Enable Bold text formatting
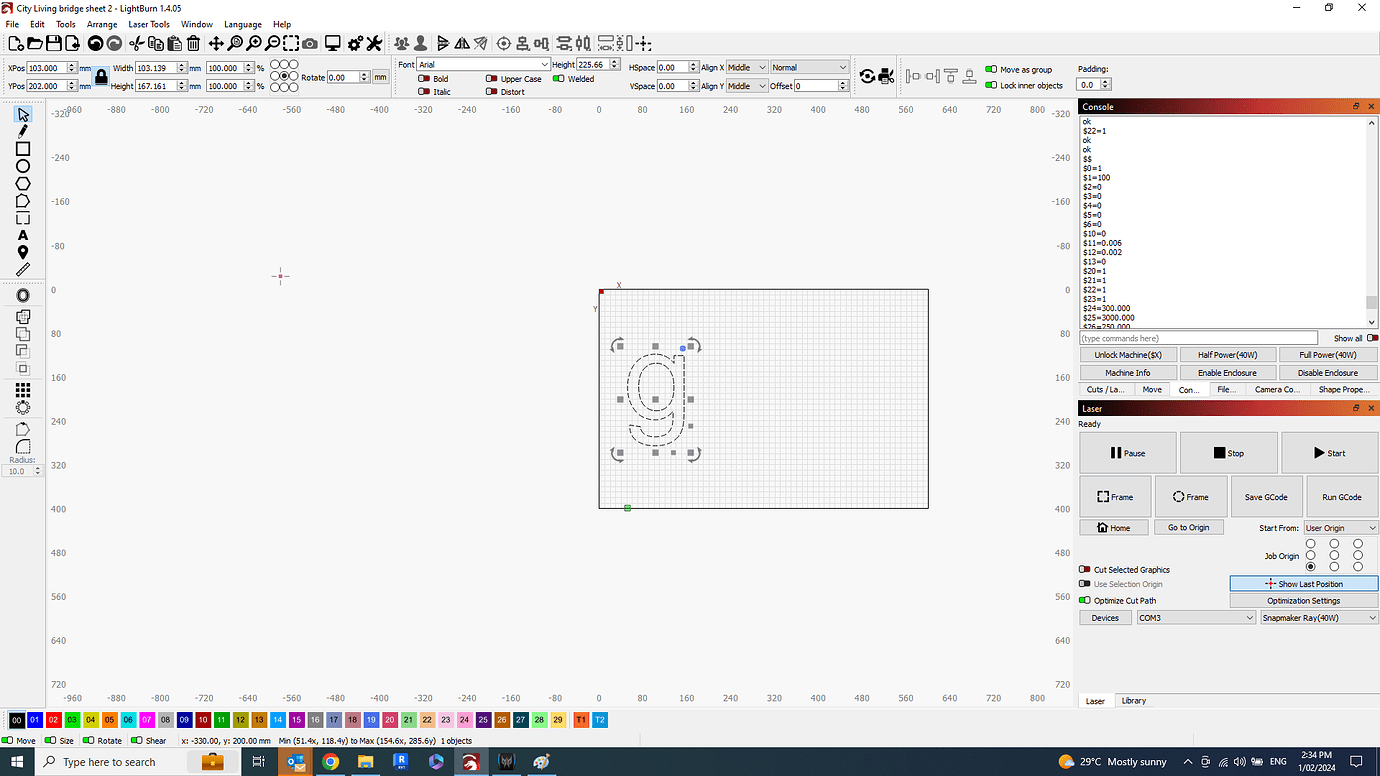The height and width of the screenshot is (776, 1380). (424, 78)
